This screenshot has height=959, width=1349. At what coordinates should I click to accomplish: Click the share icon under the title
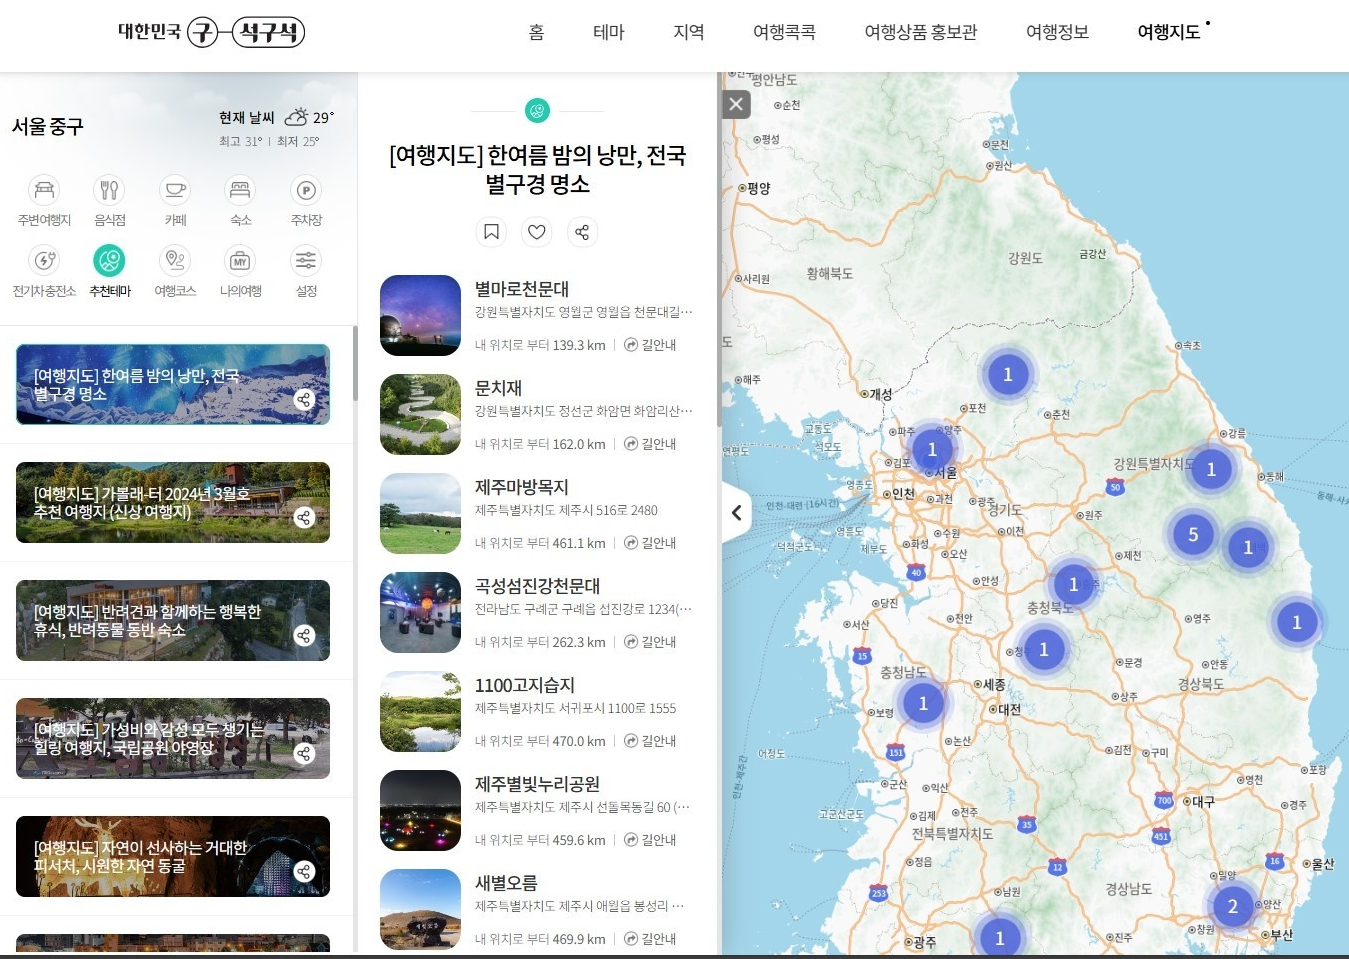582,232
